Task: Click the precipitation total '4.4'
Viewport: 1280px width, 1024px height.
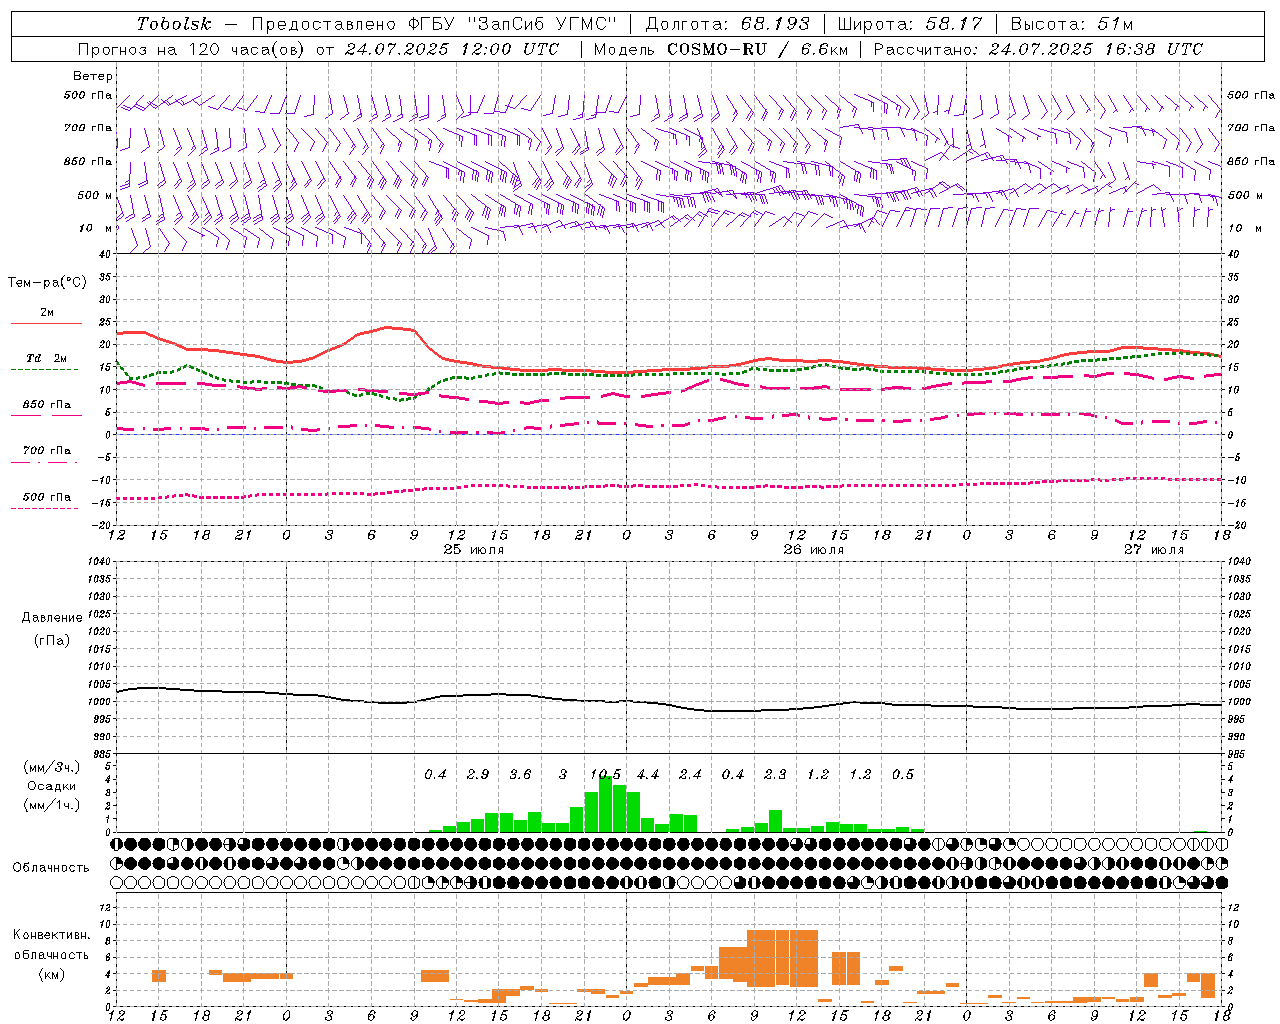Action: pyautogui.click(x=648, y=775)
